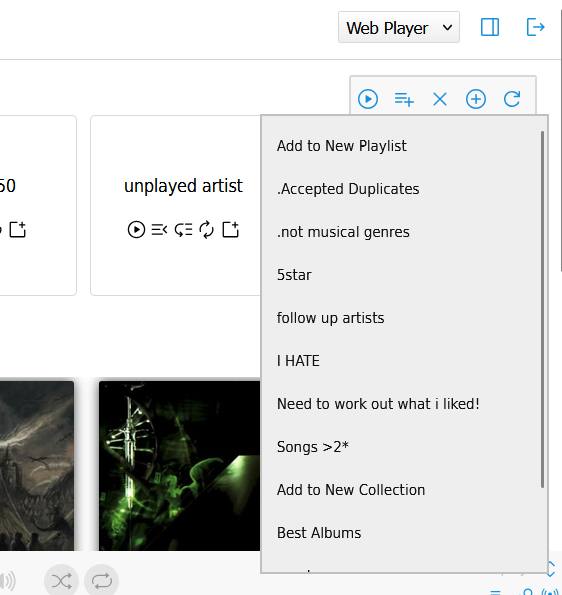The width and height of the screenshot is (562, 595).
Task: Click the logout icon at top right
Action: 535,27
